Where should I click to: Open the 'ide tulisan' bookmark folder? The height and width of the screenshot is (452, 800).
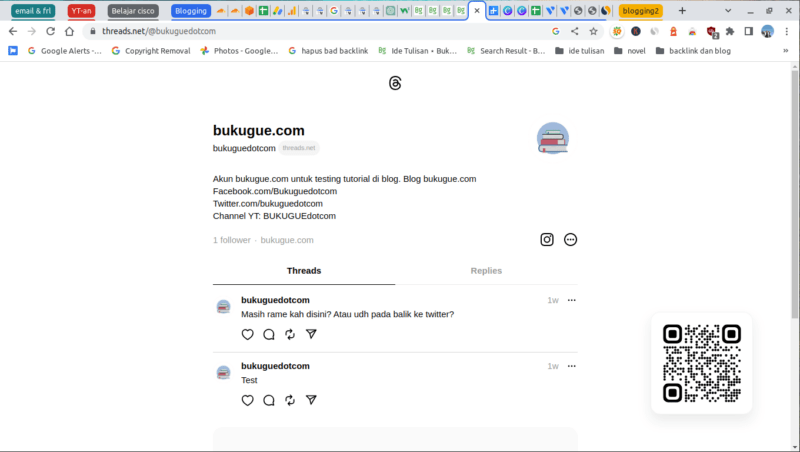pyautogui.click(x=580, y=51)
